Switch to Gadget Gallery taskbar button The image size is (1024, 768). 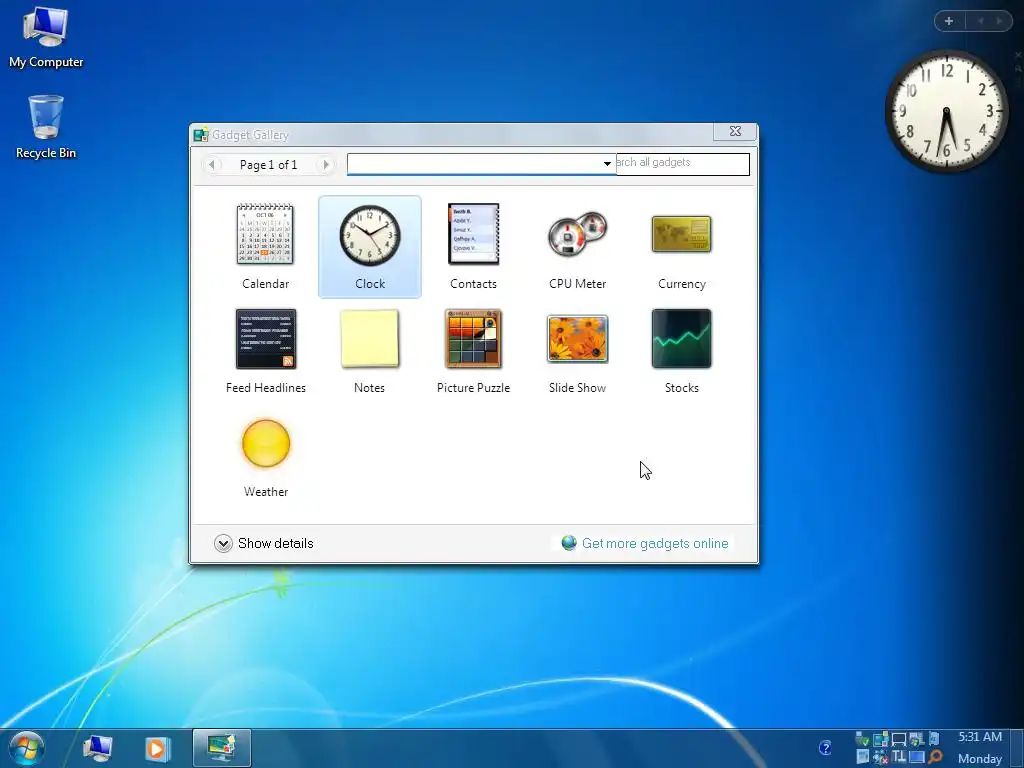point(222,748)
